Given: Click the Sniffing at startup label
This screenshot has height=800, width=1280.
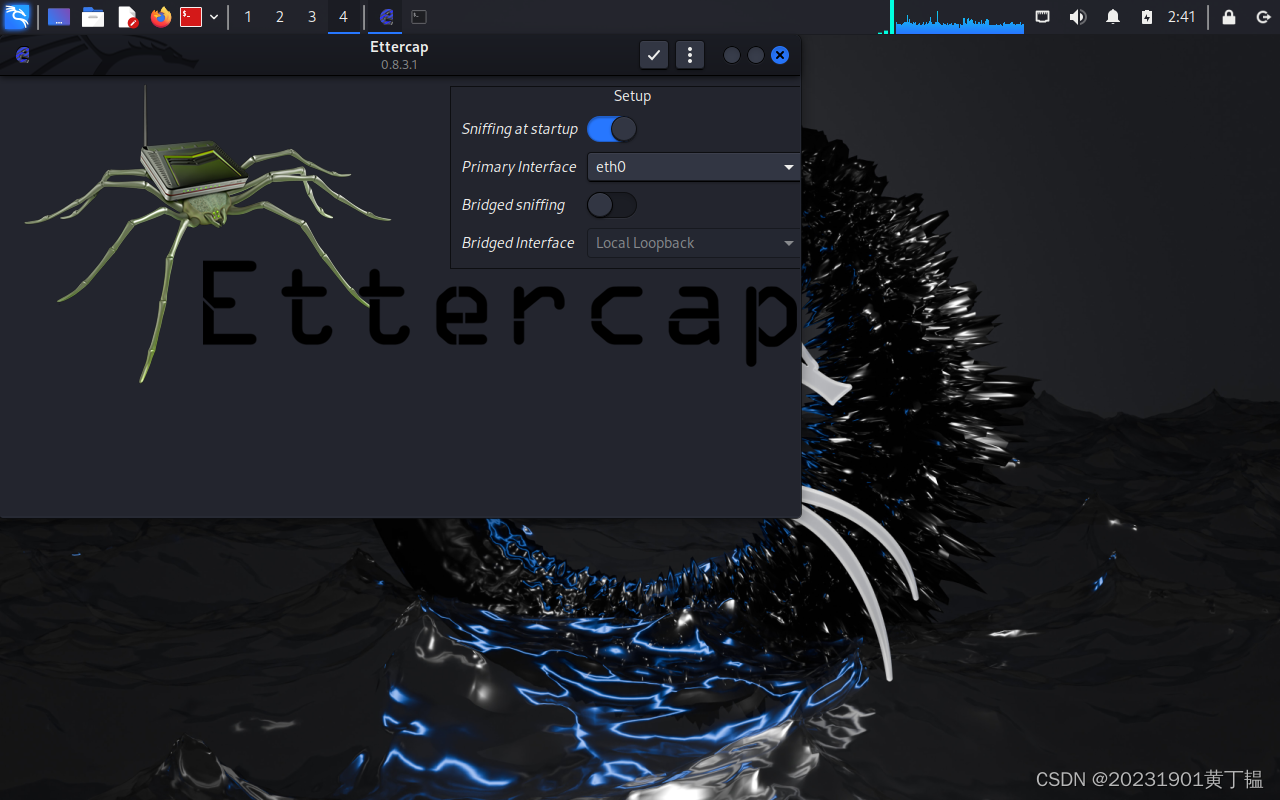Looking at the screenshot, I should (520, 129).
